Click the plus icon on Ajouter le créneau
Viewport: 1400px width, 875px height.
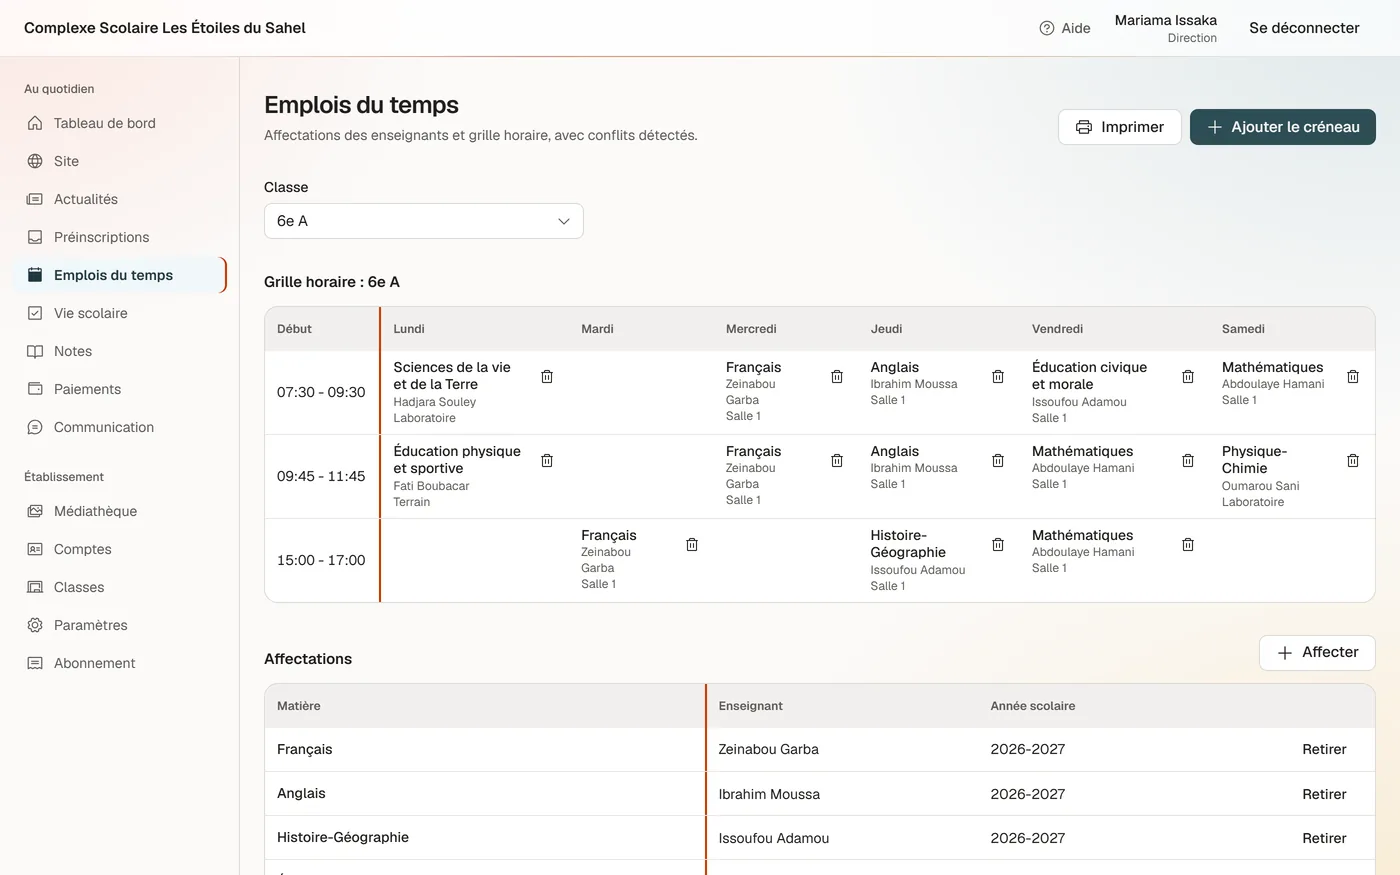(1215, 127)
